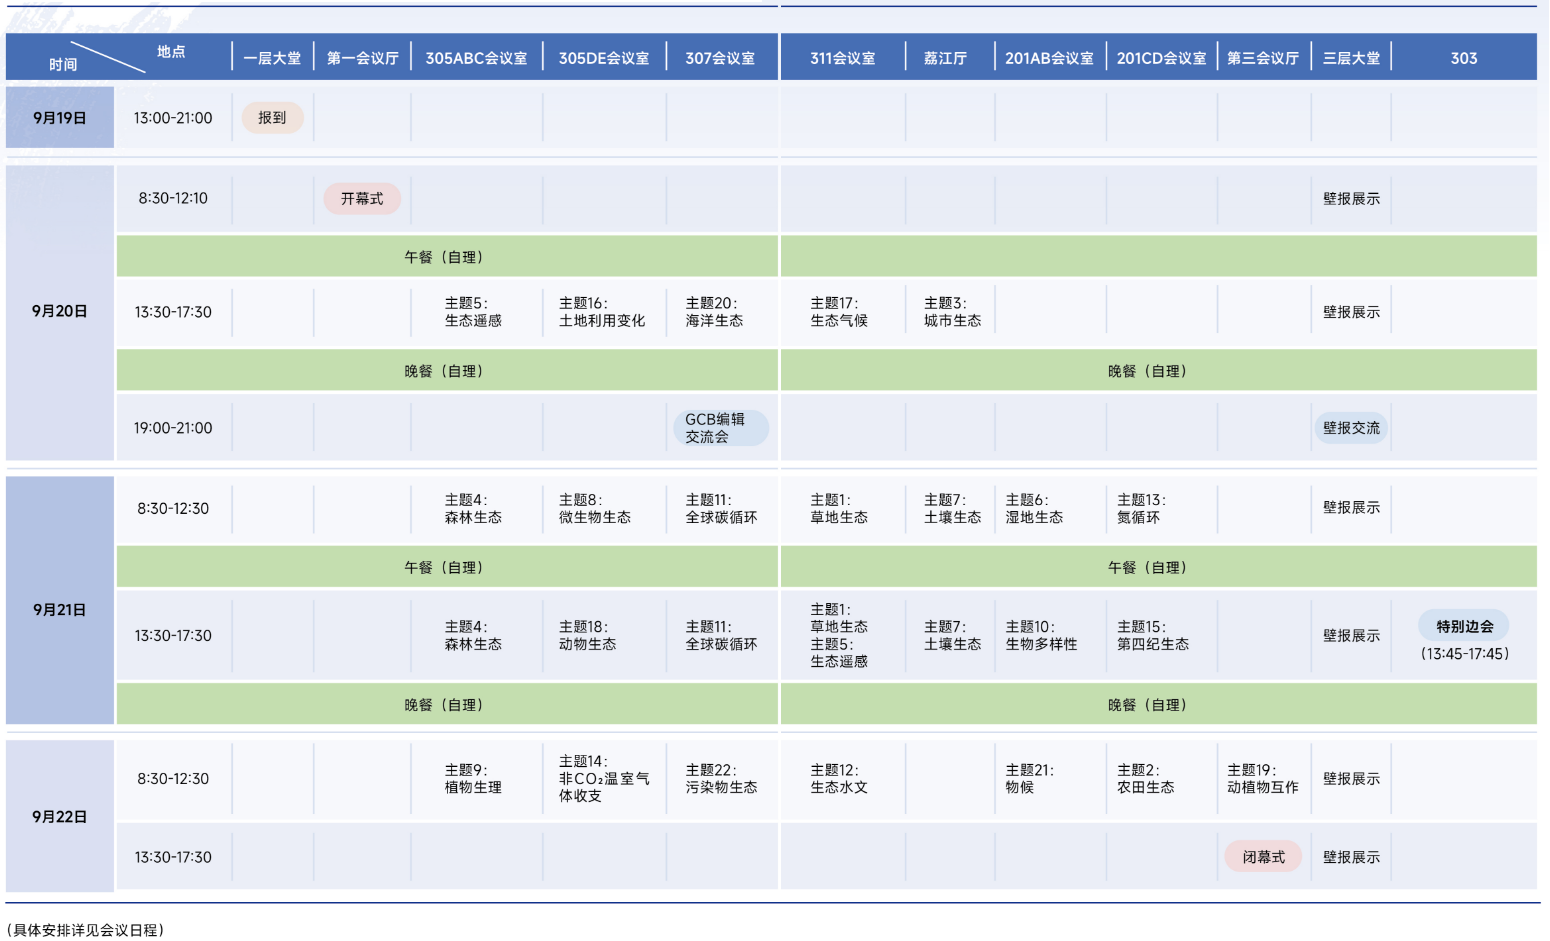Click the 特别边会 pill
The image size is (1550, 941).
coord(1464,626)
